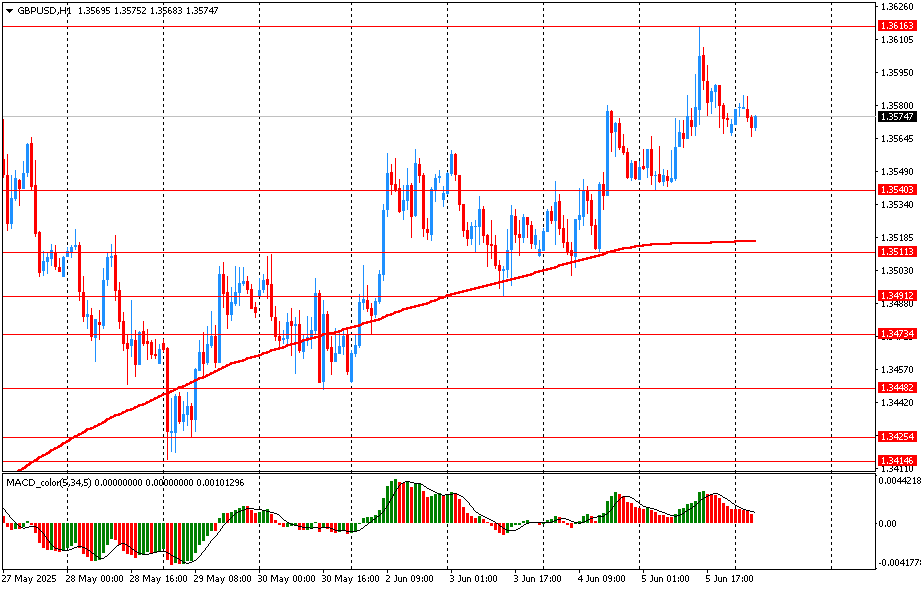The image size is (921, 590).
Task: Click the 1.34254 red price label
Action: click(897, 437)
